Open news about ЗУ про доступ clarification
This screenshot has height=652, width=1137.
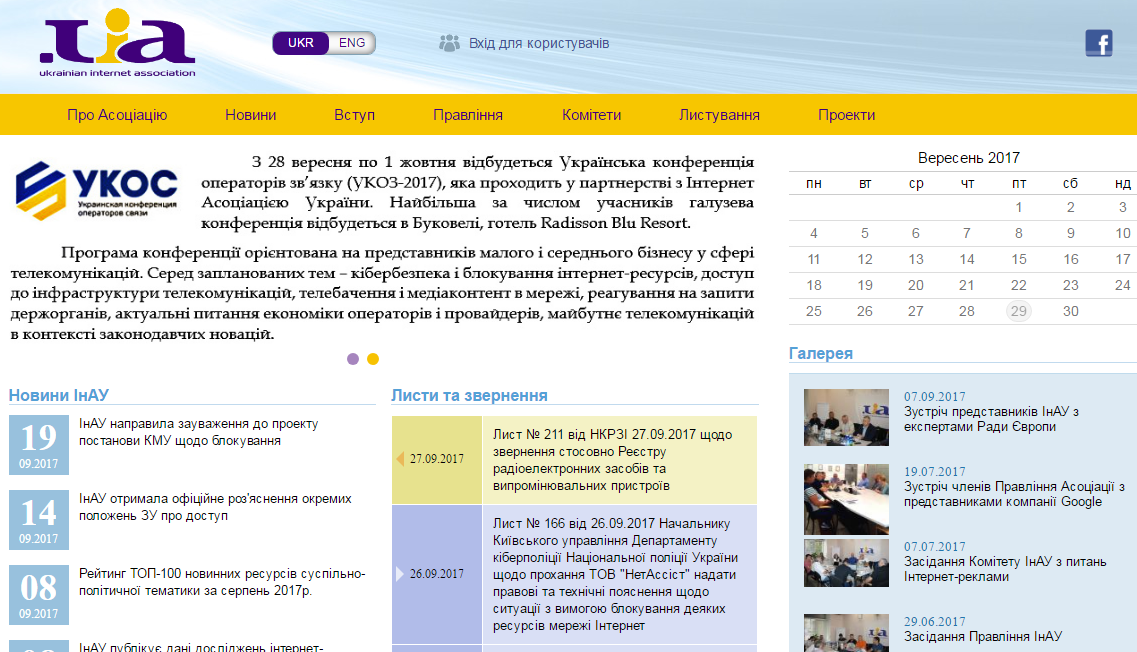215,507
